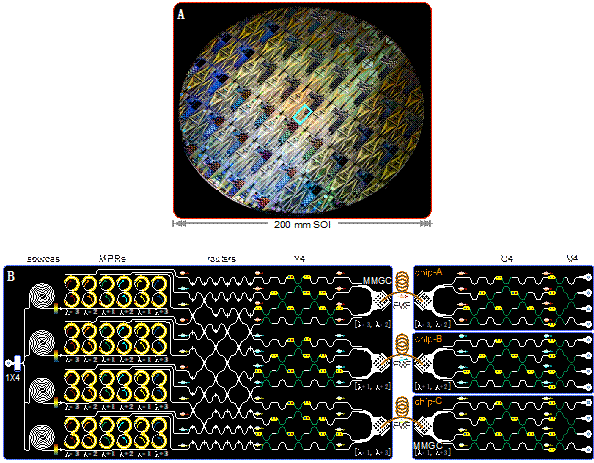Screen dimensions: 594x463
Task: Select the topmost spiral photon source
Action: click(42, 296)
